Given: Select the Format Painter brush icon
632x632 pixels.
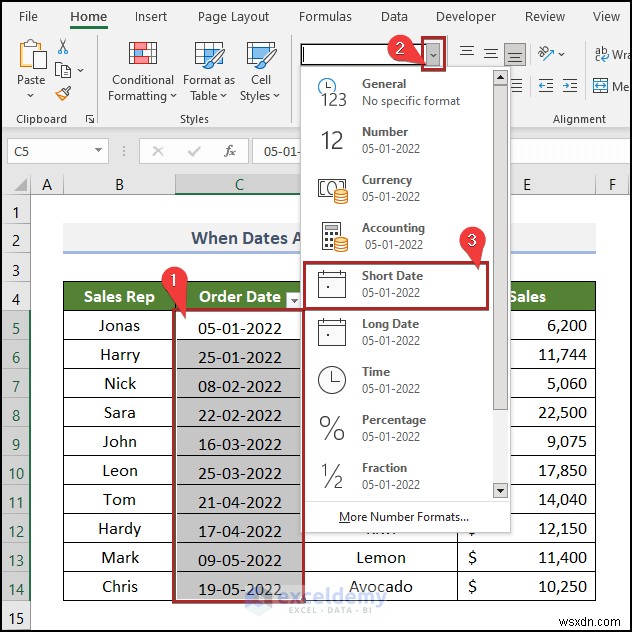Looking at the screenshot, I should [63, 94].
